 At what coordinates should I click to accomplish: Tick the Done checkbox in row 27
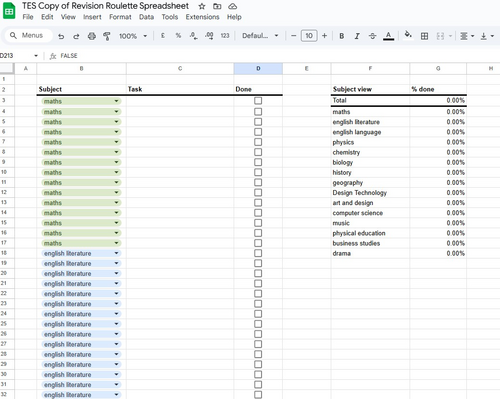(258, 344)
